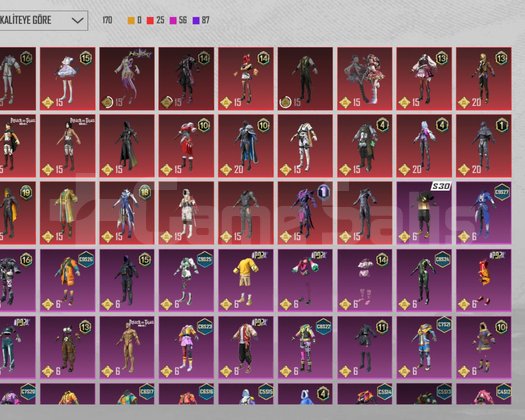The height and width of the screenshot is (420, 525).
Task: Select the yellow-green long coat outfit
Action: click(x=68, y=213)
